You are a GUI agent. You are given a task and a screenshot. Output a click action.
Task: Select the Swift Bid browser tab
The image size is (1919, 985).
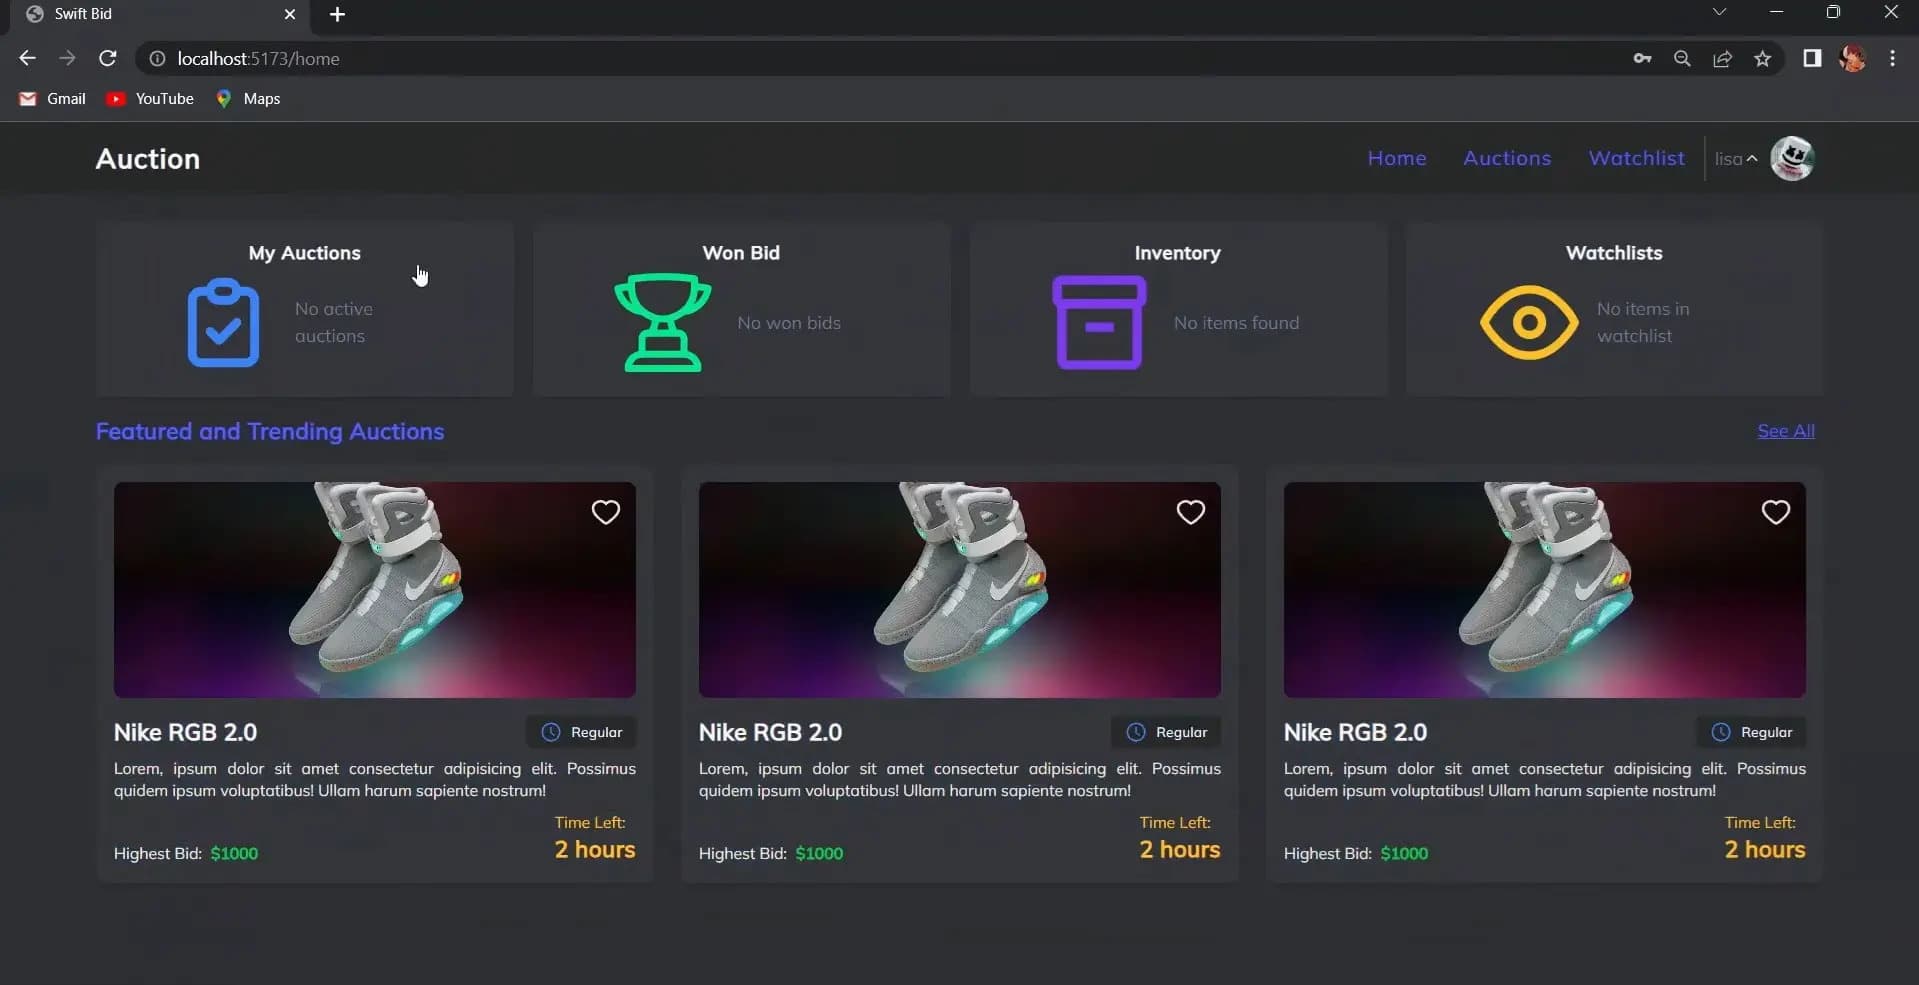click(160, 14)
